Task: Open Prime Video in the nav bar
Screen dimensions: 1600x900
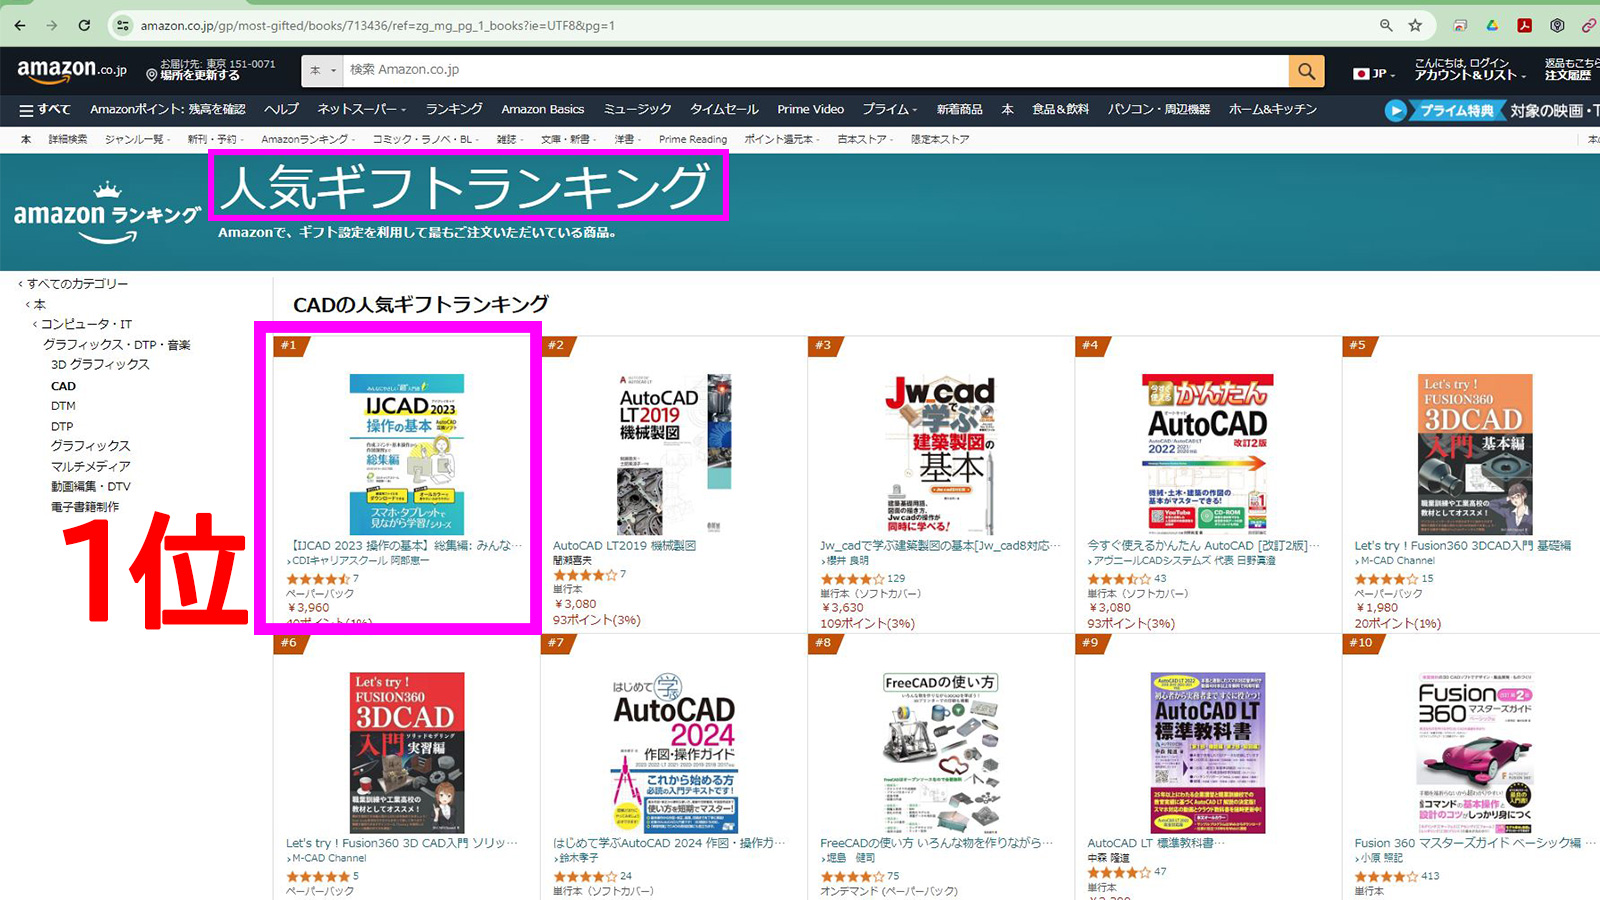Action: coord(810,109)
